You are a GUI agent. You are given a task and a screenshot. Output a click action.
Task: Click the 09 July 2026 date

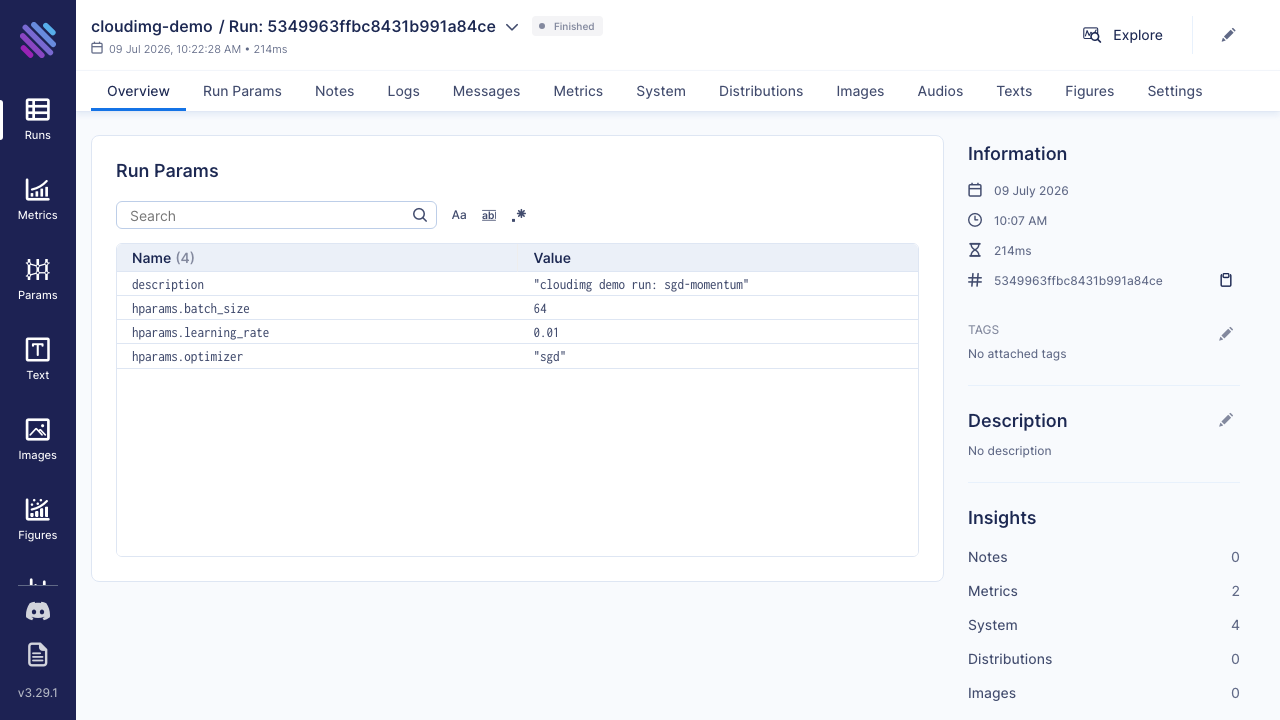(1031, 190)
